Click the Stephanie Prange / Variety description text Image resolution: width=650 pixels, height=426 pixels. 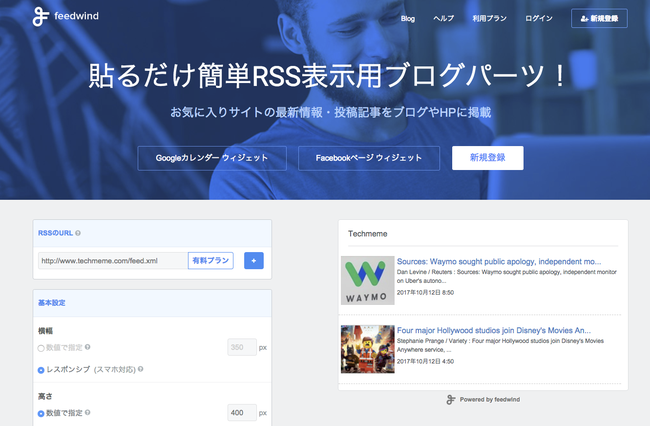[500, 345]
